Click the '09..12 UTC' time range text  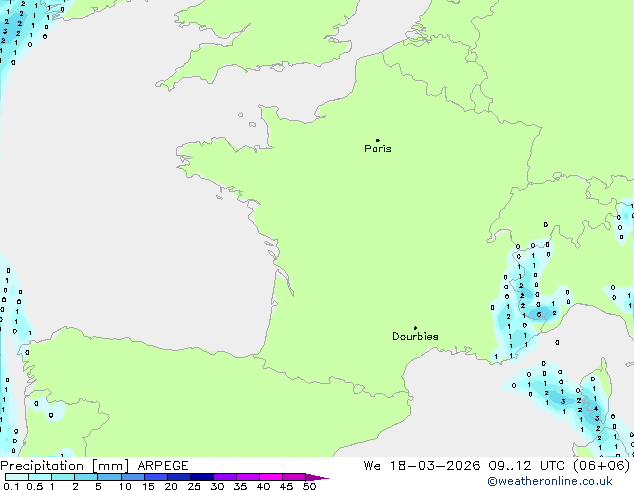pos(526,466)
